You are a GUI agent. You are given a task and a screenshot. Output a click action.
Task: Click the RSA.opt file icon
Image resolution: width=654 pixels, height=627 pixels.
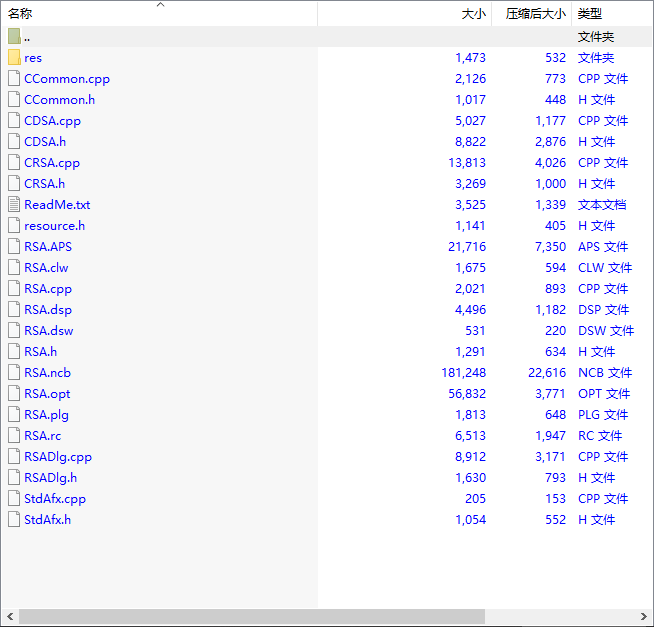coord(14,393)
